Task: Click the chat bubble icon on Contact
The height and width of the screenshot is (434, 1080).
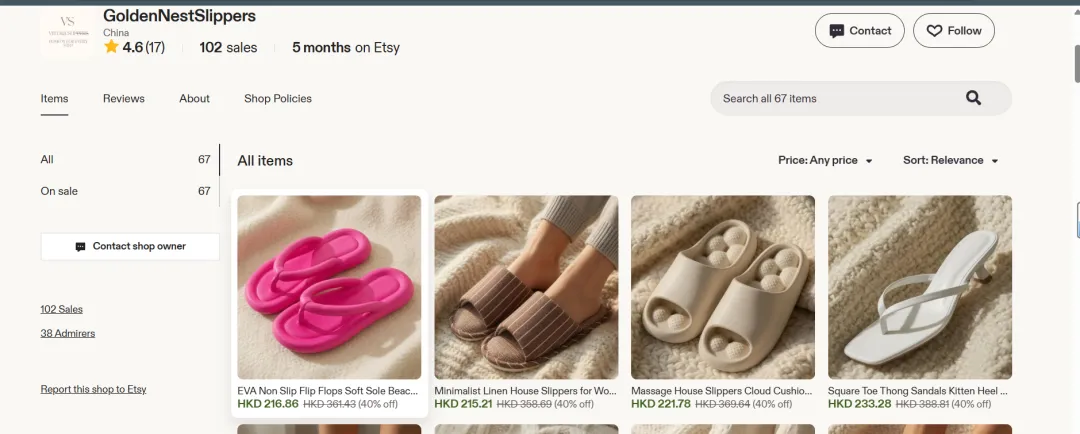Action: coord(837,31)
